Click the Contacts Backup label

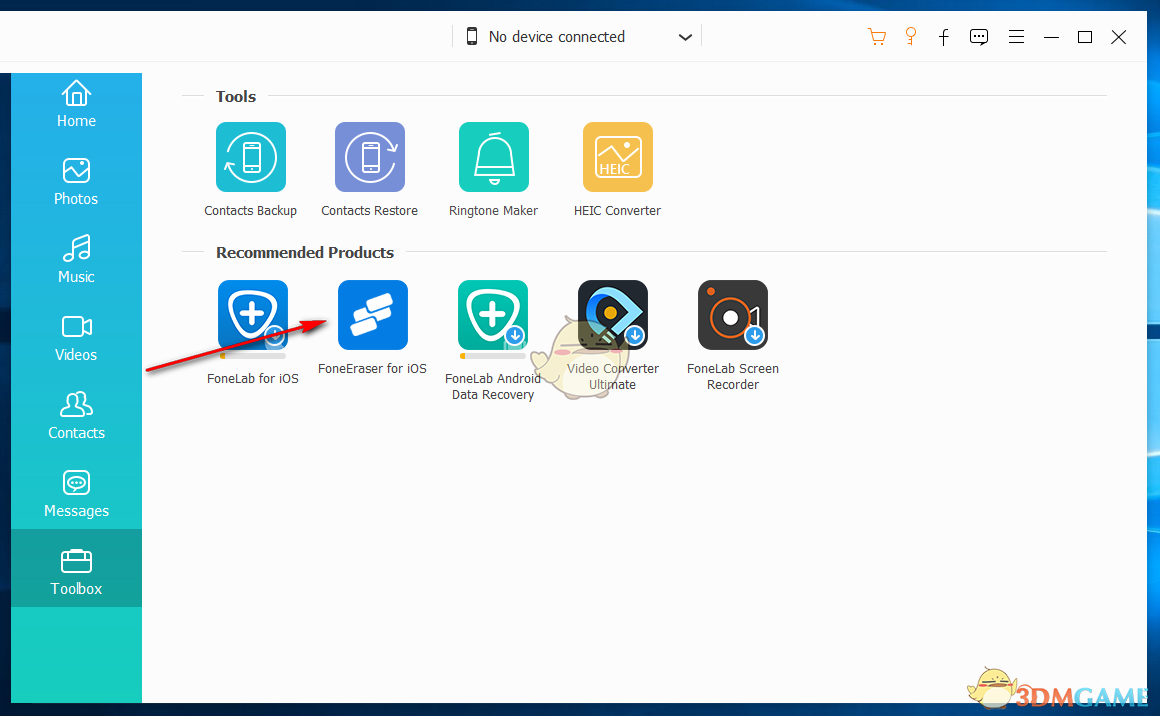click(251, 211)
